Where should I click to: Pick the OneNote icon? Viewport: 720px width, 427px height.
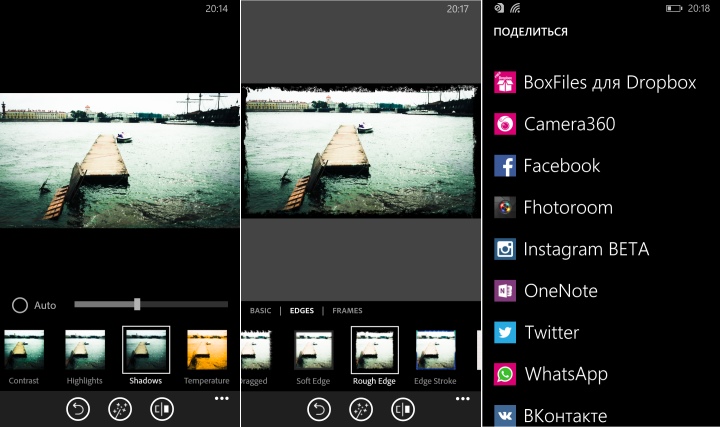[x=505, y=291]
